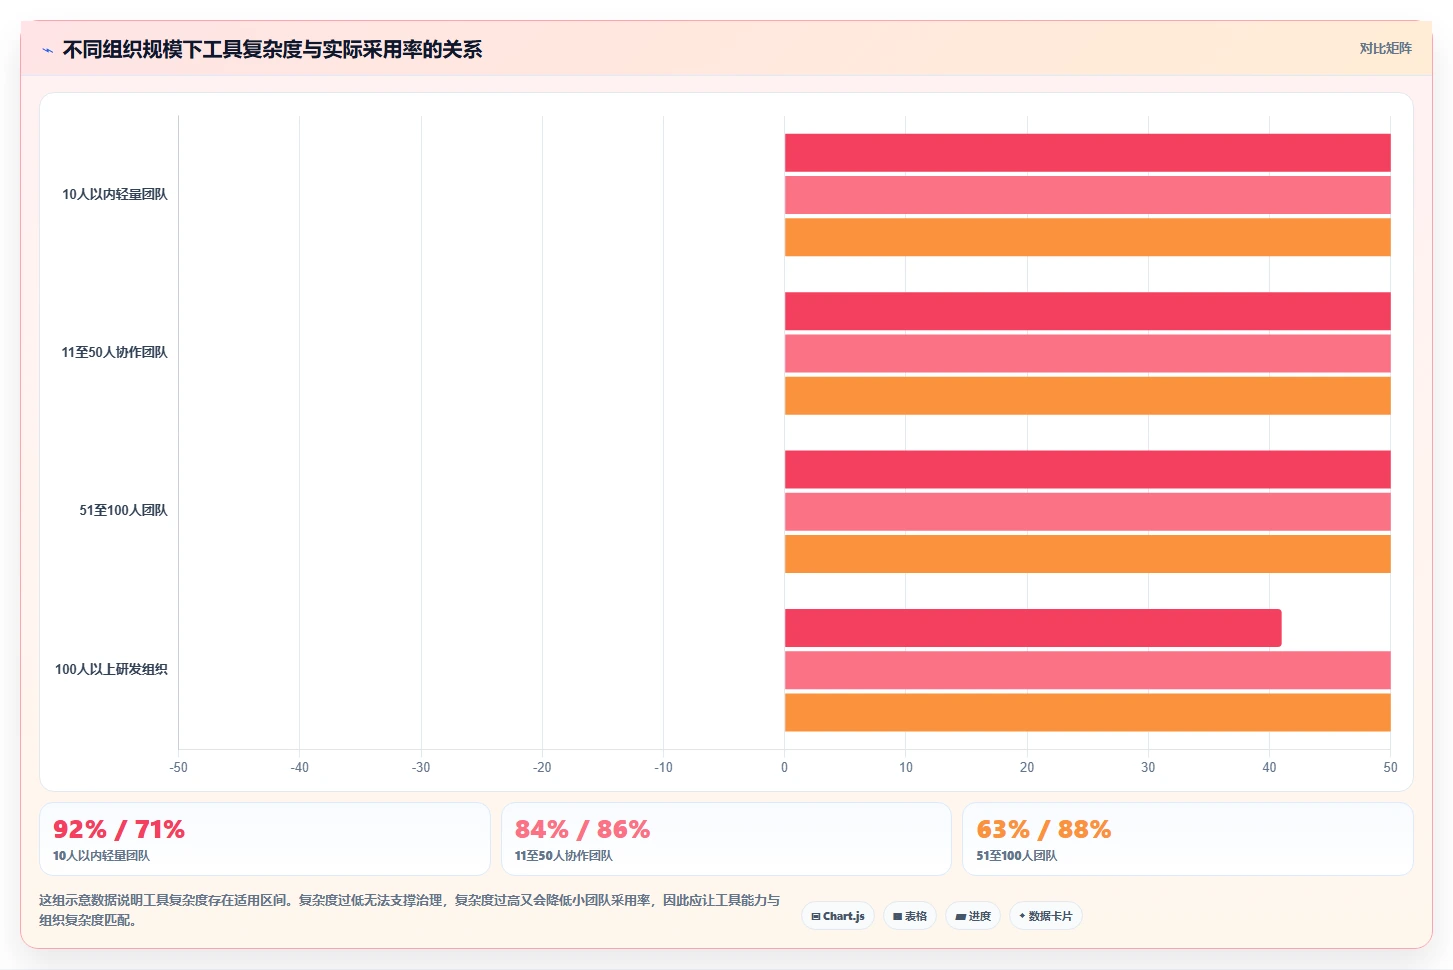
Task: Click the x-axis tick label 40
Action: pos(1269,767)
